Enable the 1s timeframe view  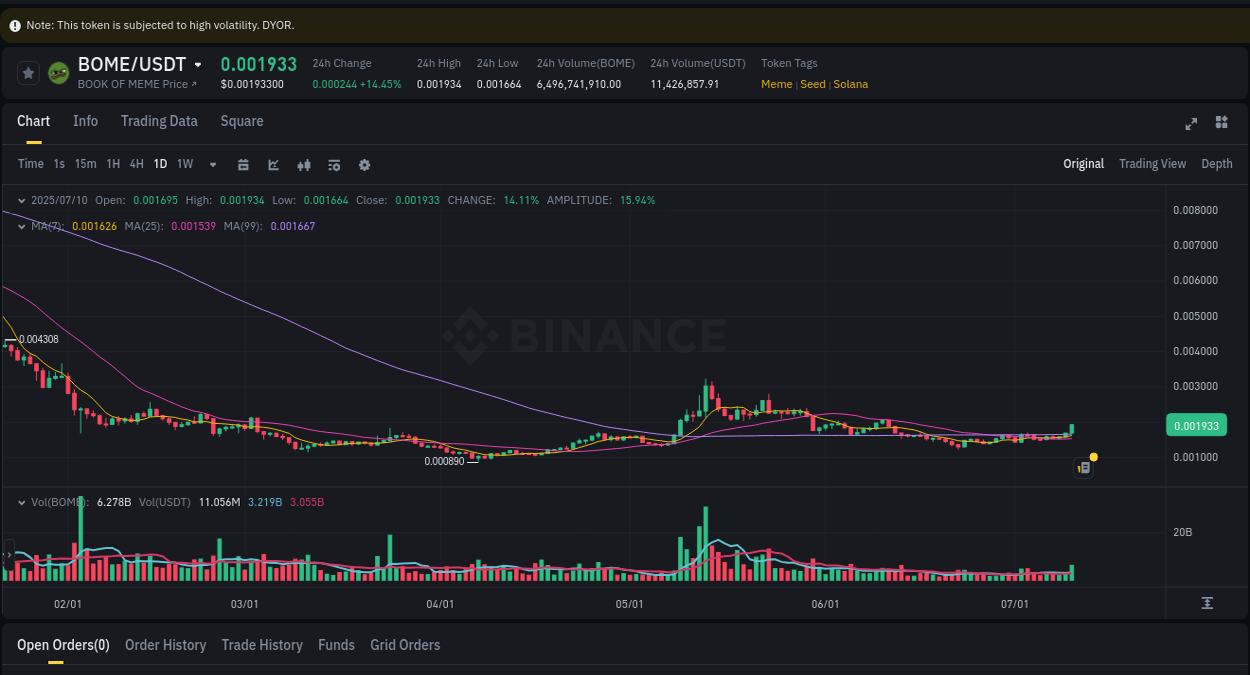point(57,164)
